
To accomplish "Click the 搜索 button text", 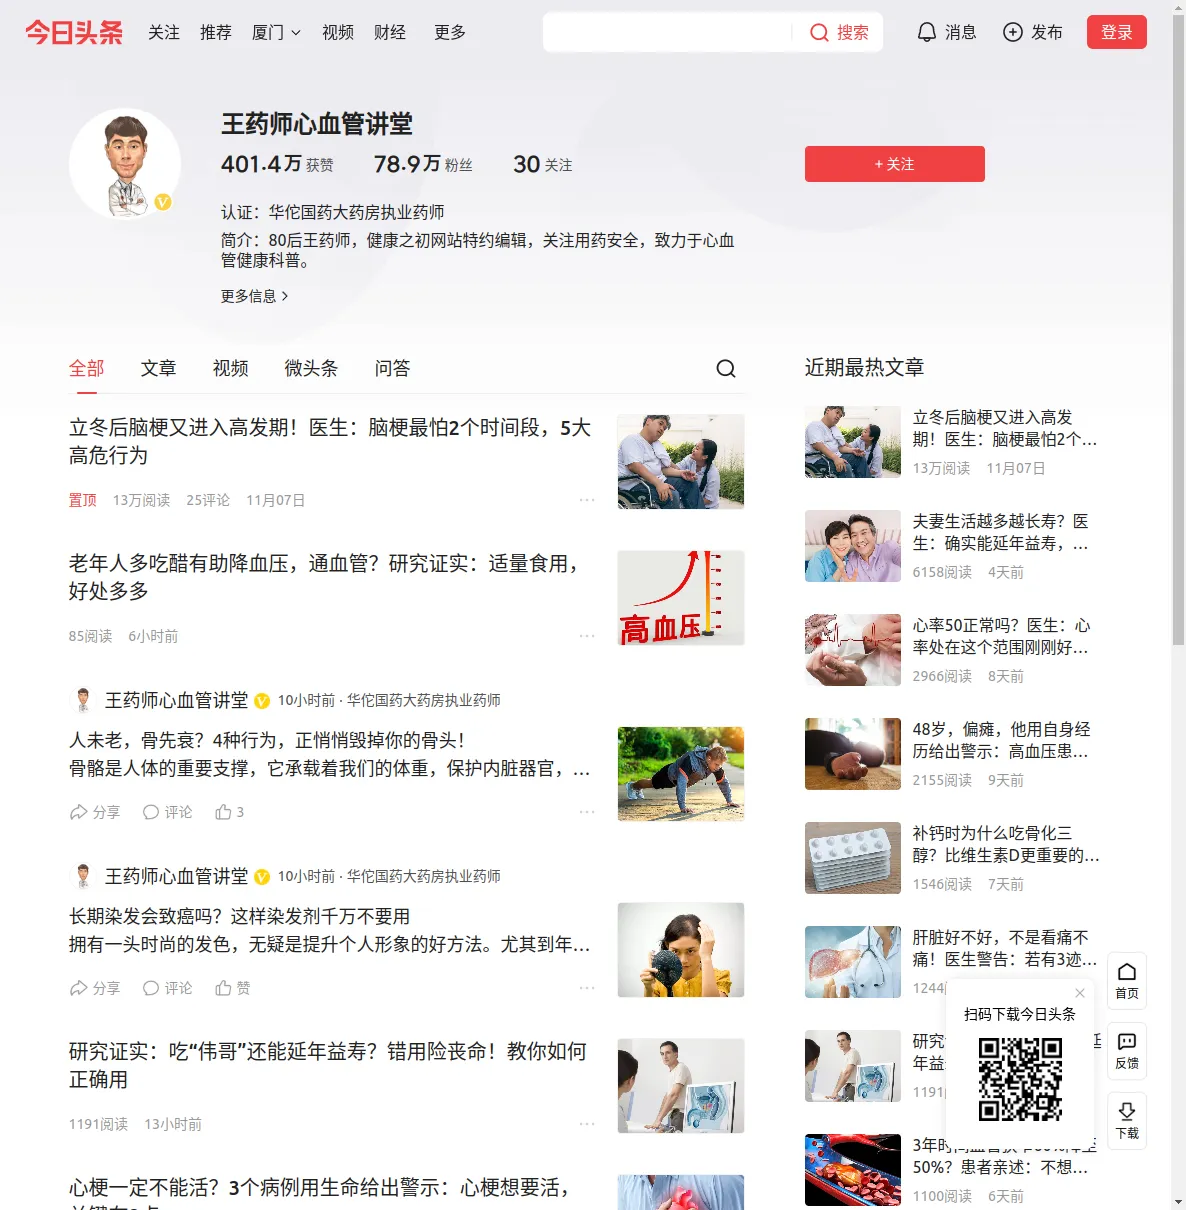I will (853, 33).
